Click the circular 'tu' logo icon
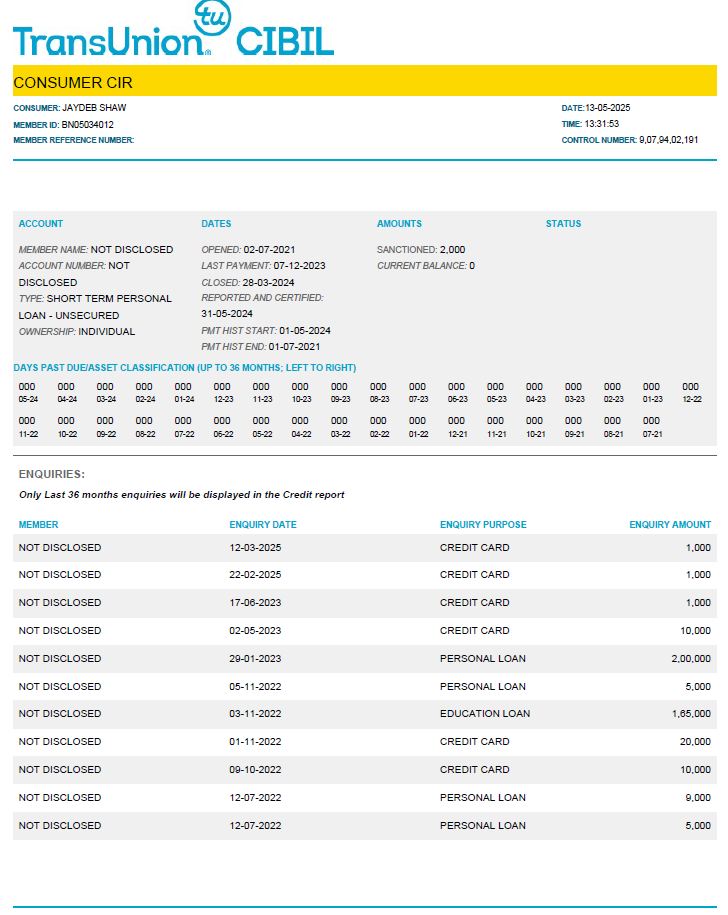This screenshot has width=728, height=915. [210, 18]
